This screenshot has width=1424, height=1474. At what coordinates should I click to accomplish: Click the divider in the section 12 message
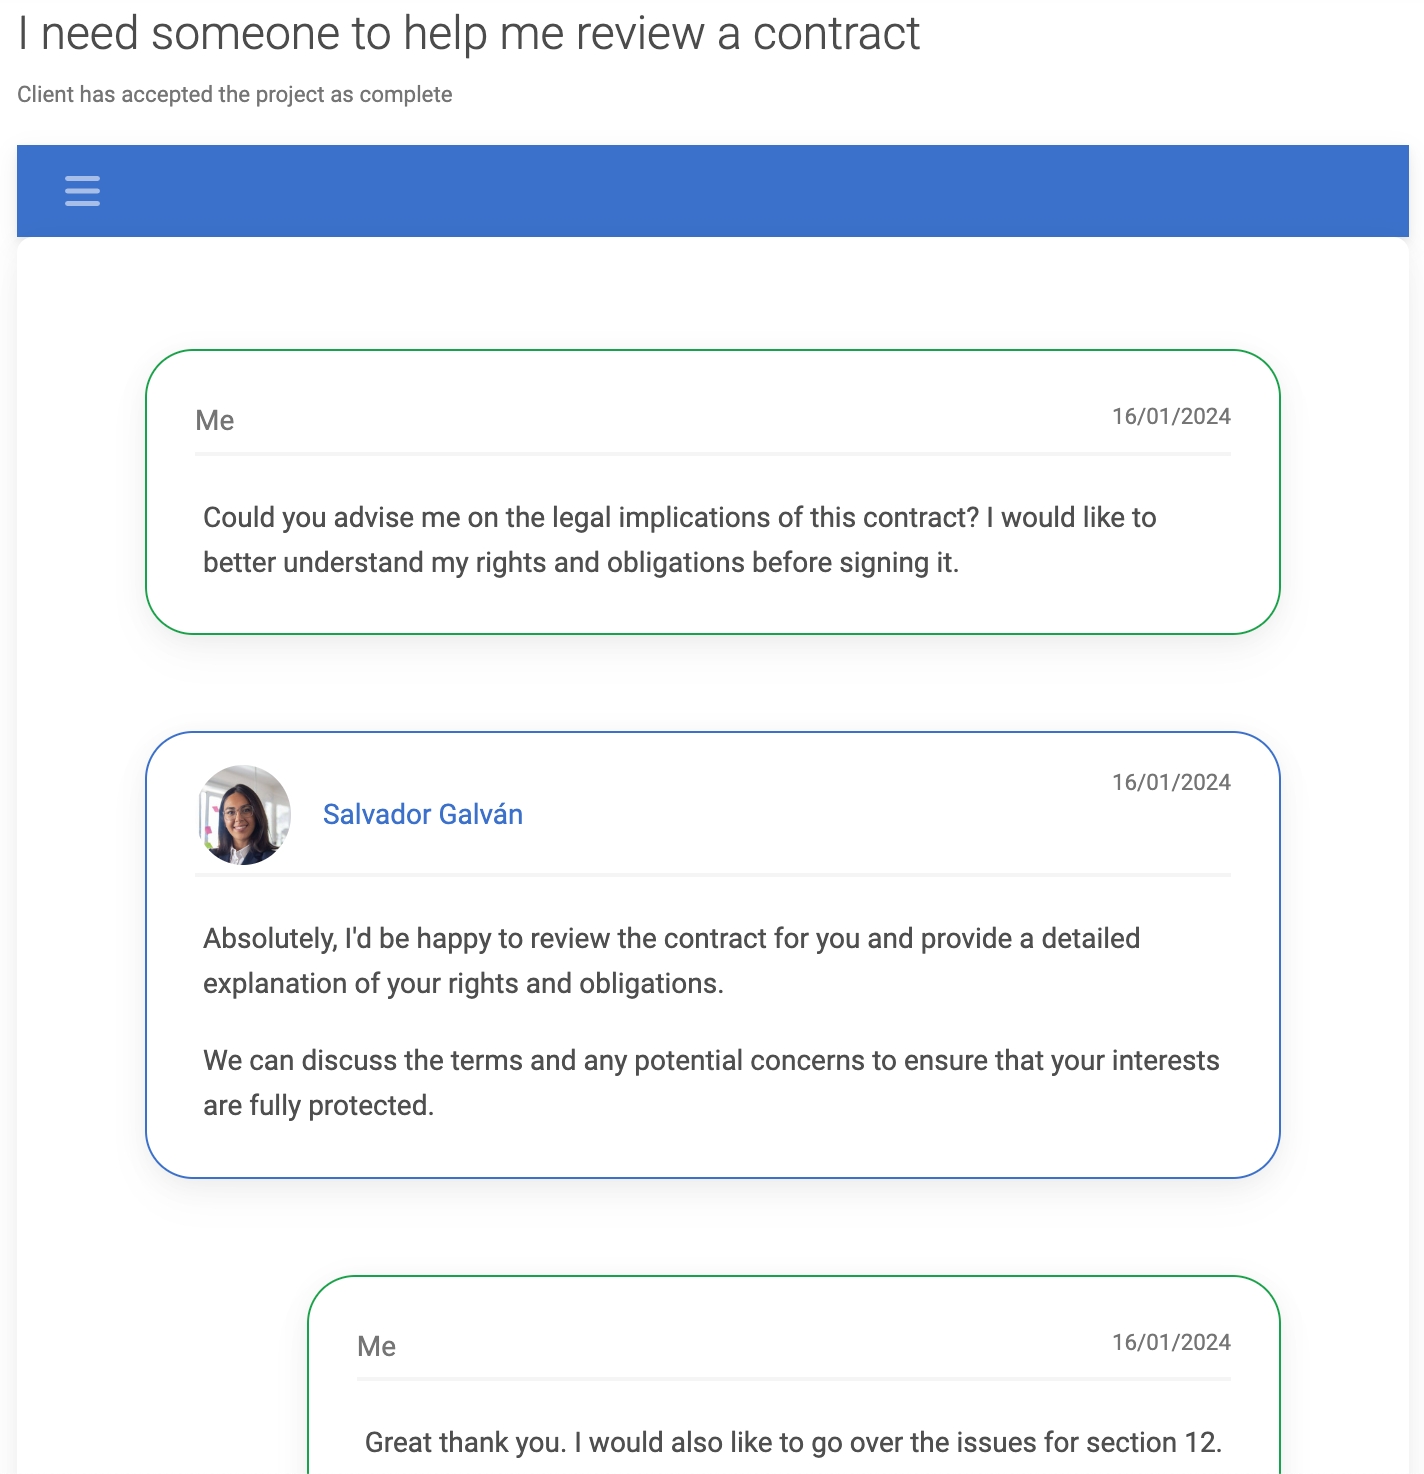pyautogui.click(x=792, y=1379)
